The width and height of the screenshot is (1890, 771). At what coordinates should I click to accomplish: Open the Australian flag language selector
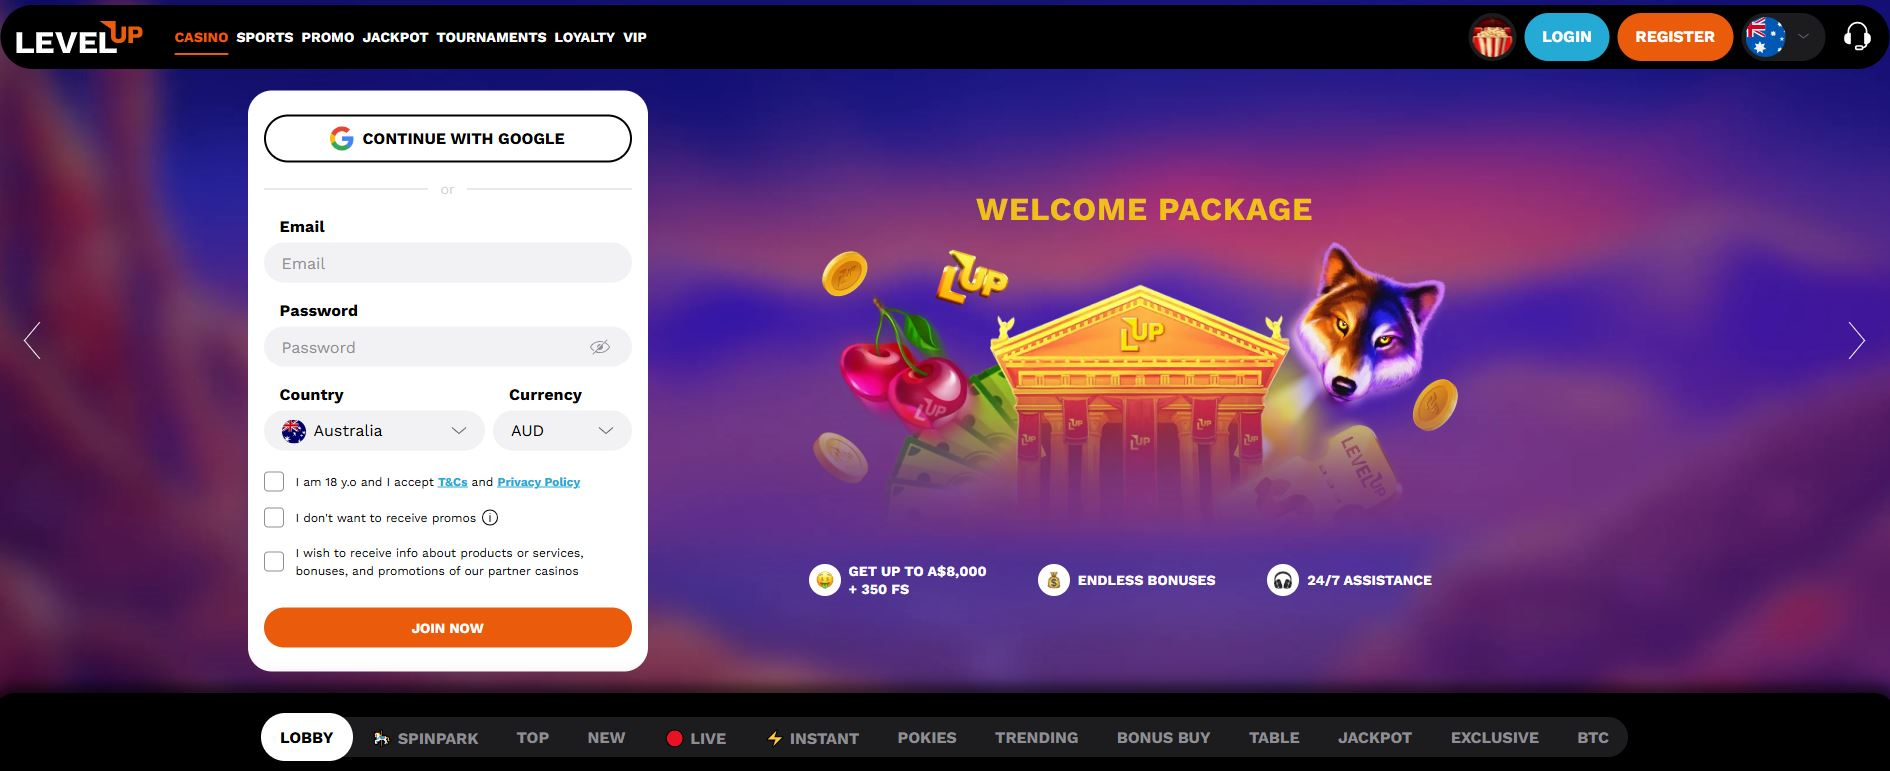[x=1783, y=37]
